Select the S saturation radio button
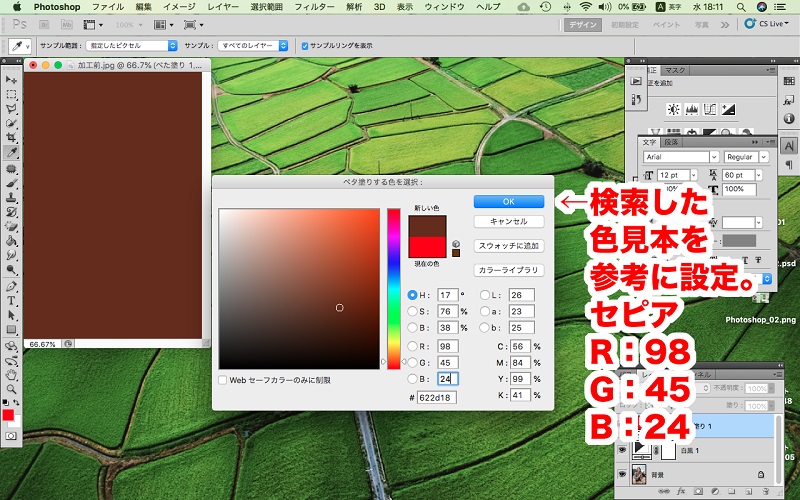 [x=412, y=311]
